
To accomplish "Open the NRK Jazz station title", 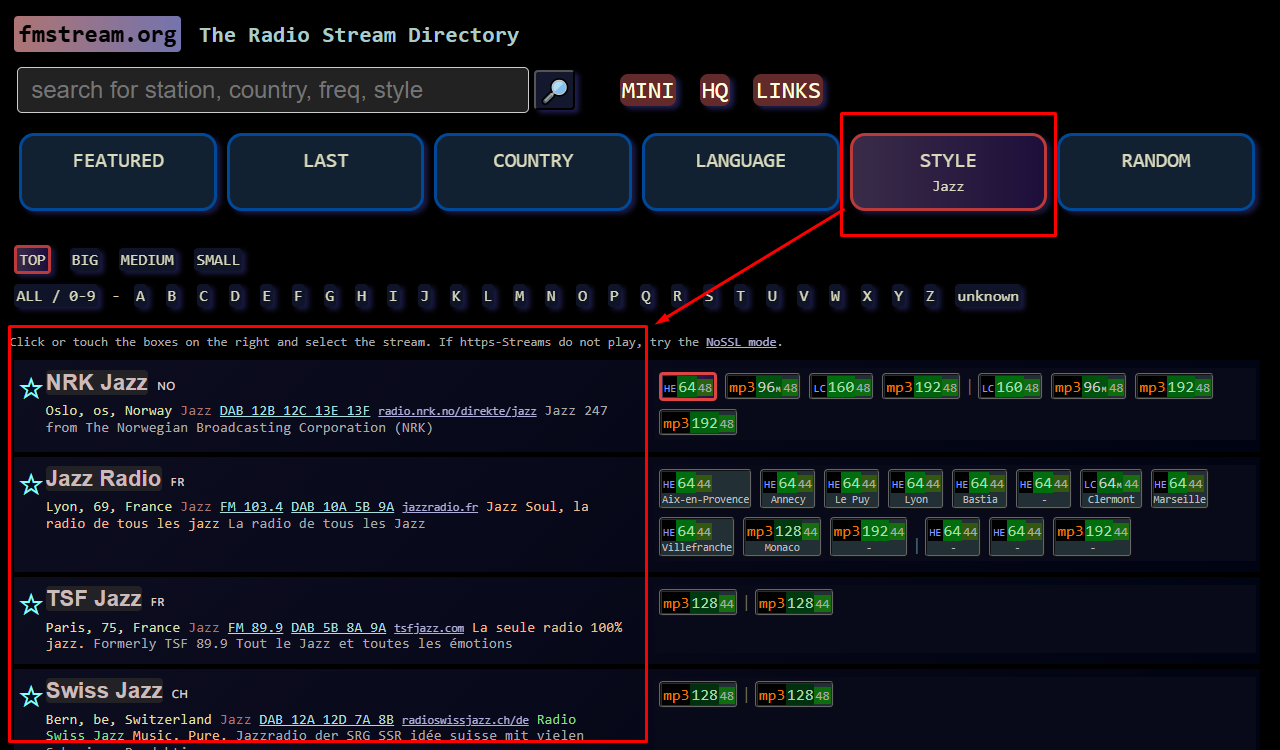I will pyautogui.click(x=97, y=382).
